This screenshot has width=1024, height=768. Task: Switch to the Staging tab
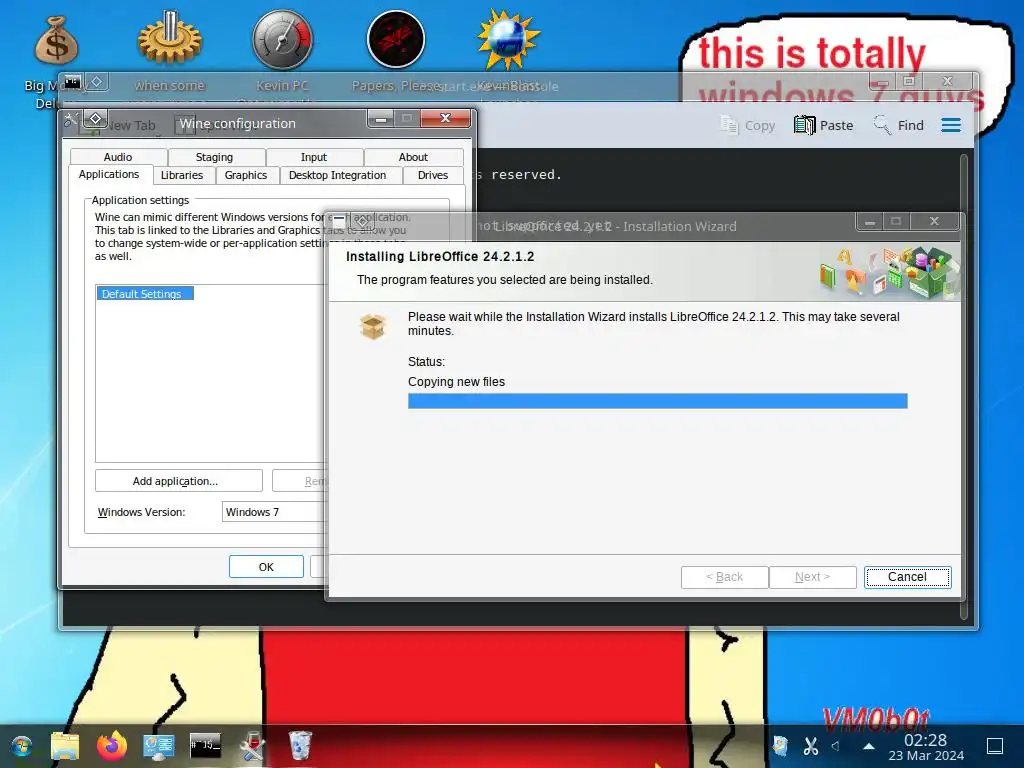click(214, 157)
